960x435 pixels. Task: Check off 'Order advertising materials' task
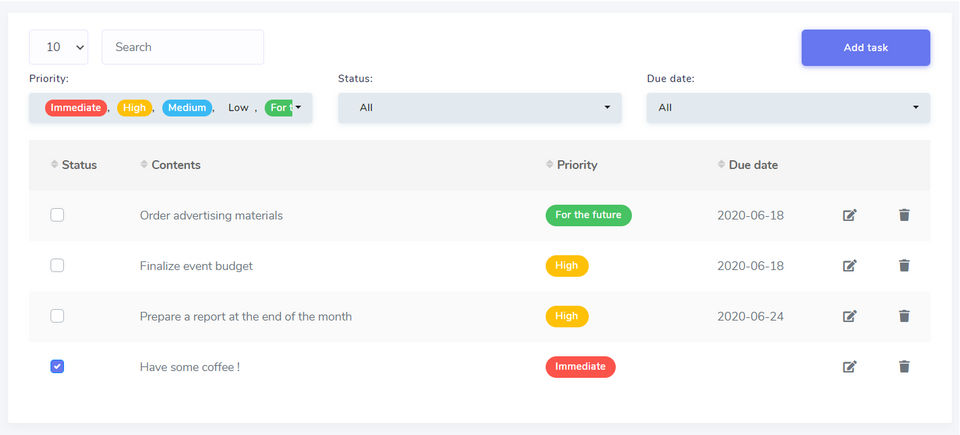(x=57, y=215)
